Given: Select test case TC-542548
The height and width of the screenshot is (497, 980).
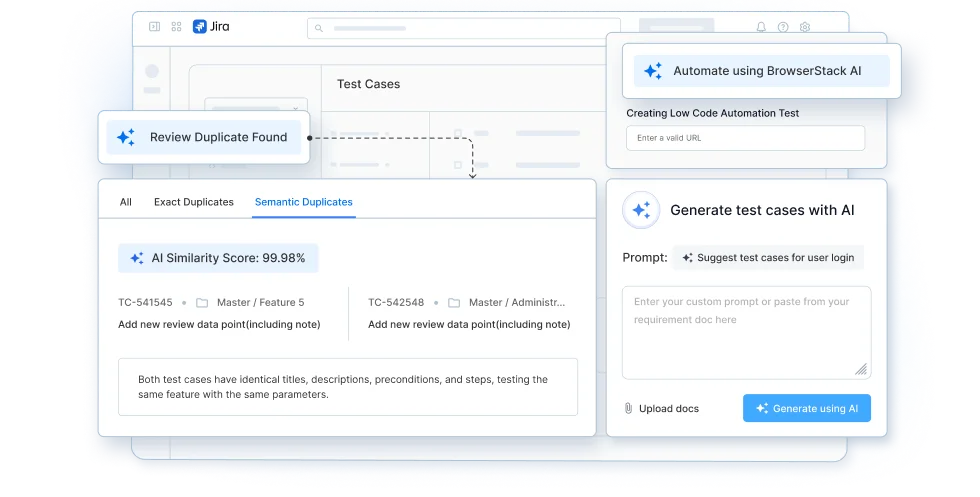Looking at the screenshot, I should click(x=396, y=303).
